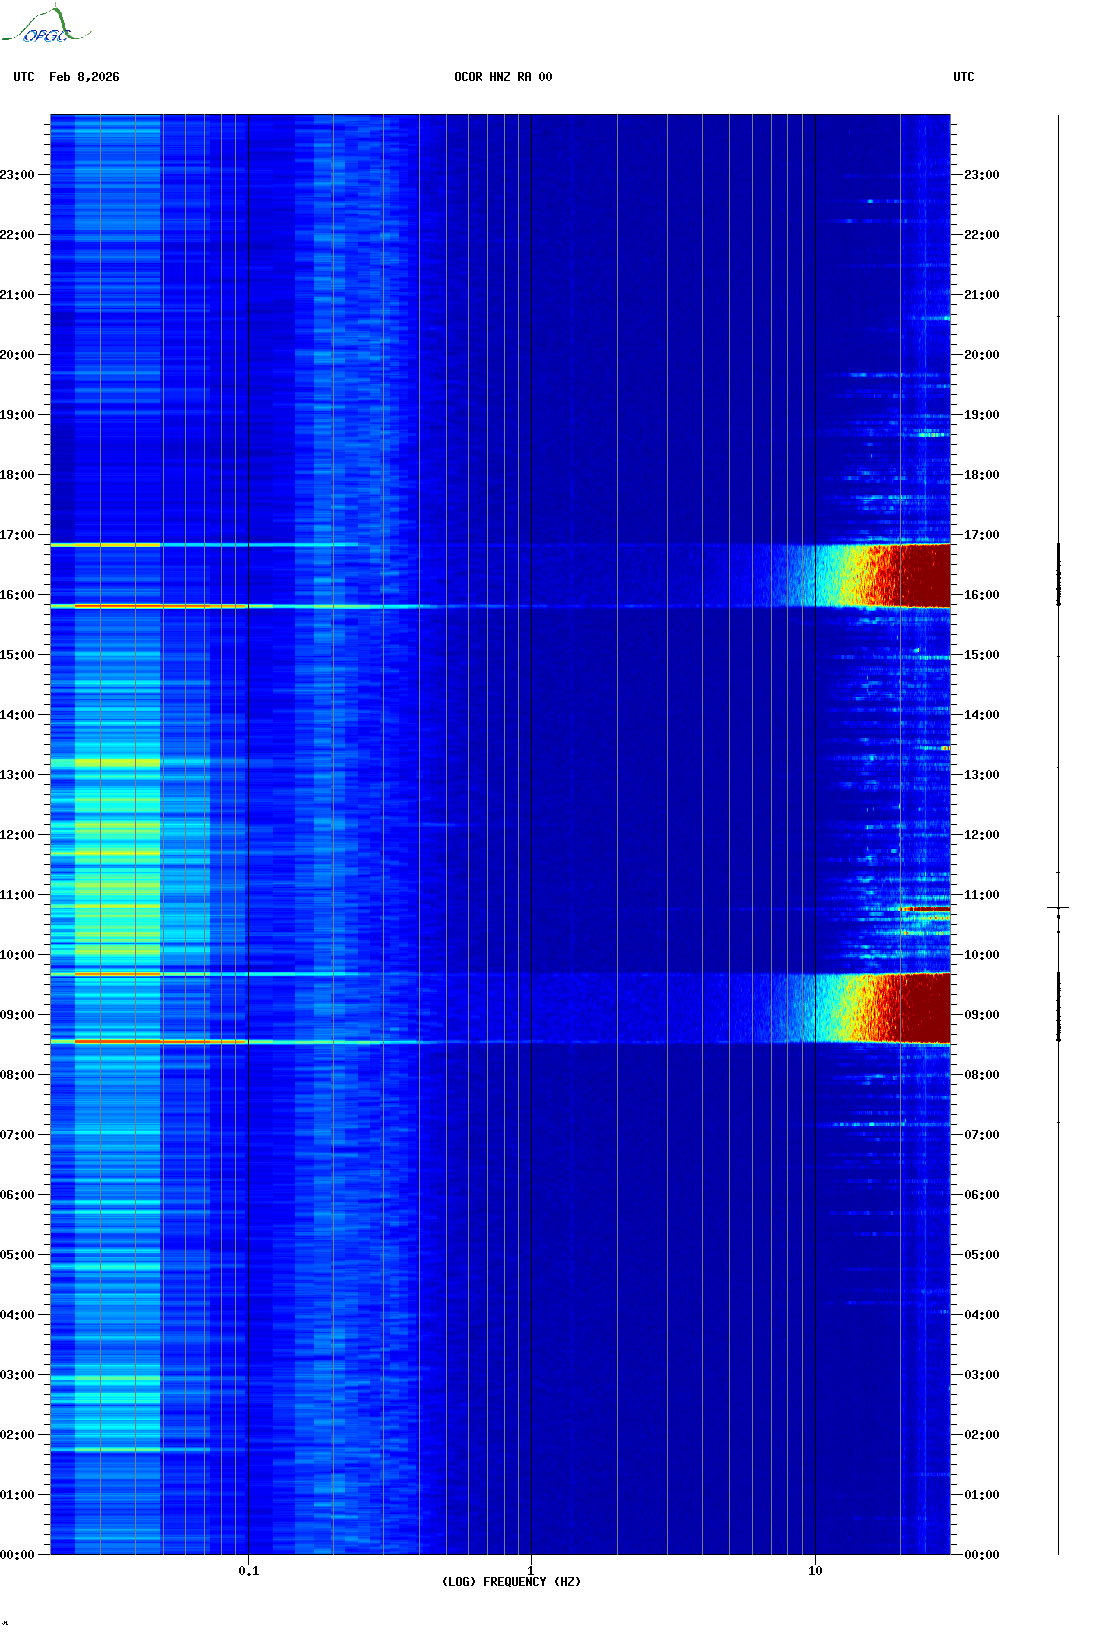1102x1634 pixels.
Task: Click the left axis 14:00 time label
Action: click(x=17, y=715)
